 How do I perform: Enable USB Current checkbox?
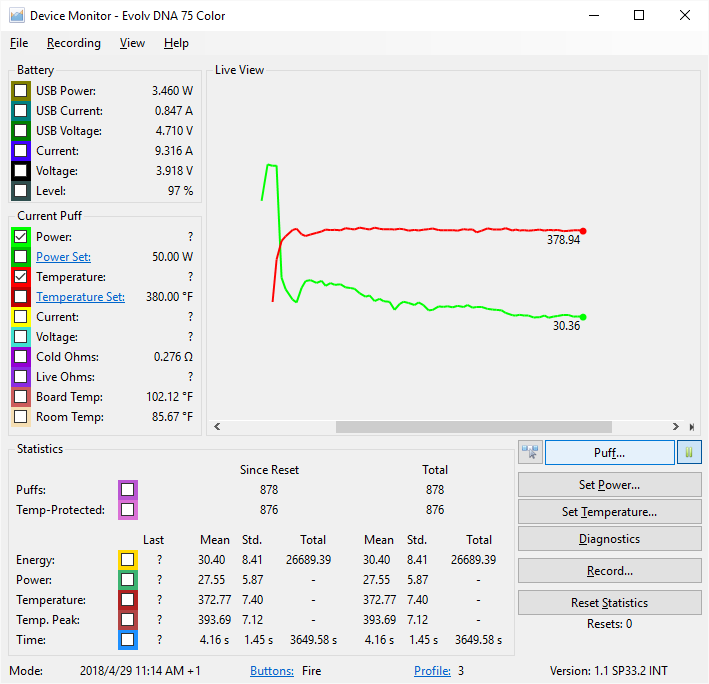(x=20, y=111)
